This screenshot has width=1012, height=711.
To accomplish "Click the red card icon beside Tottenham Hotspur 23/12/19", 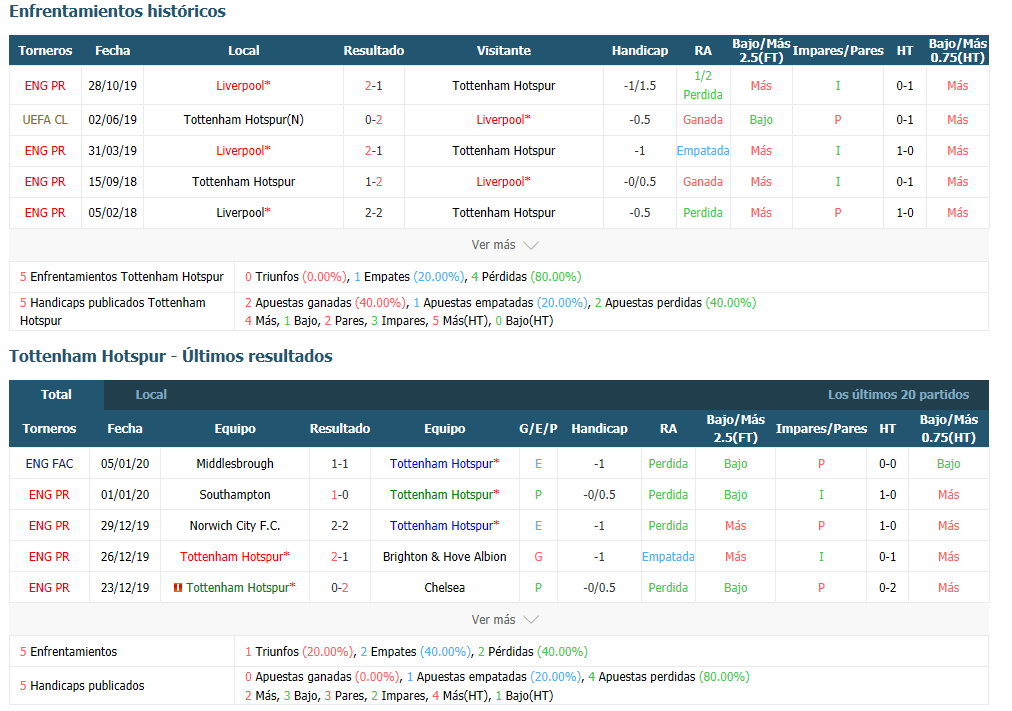I will tap(177, 588).
